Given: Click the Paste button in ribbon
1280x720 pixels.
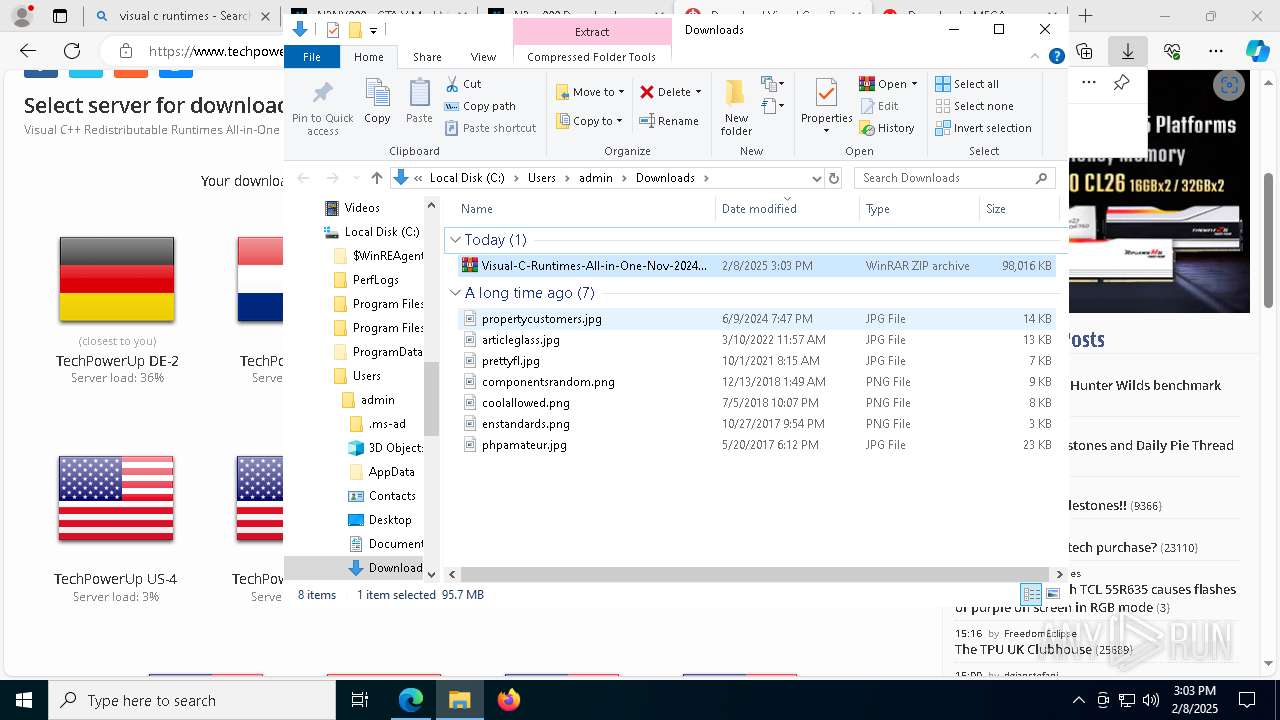Looking at the screenshot, I should click(419, 102).
